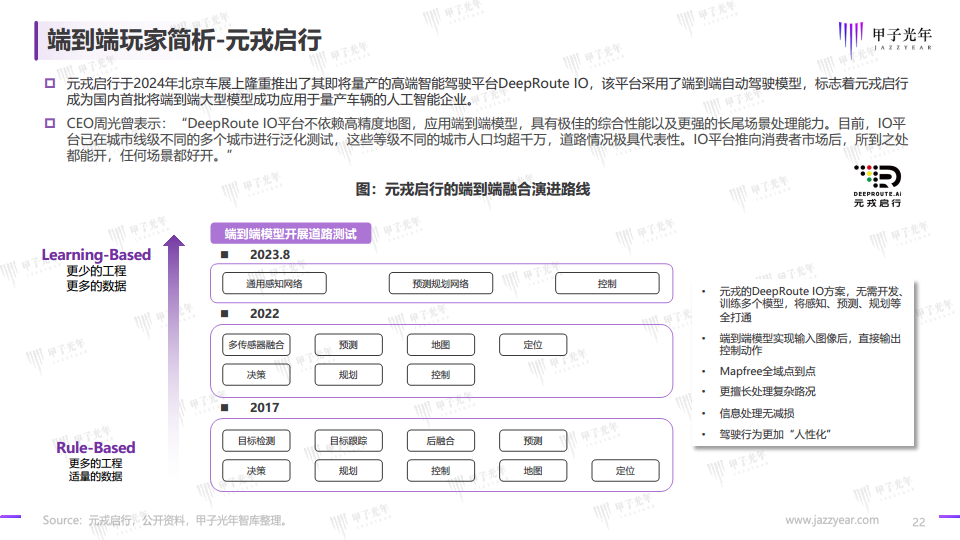Click the 决策 box under 2022
Screen dimensions: 960x540
[257, 375]
